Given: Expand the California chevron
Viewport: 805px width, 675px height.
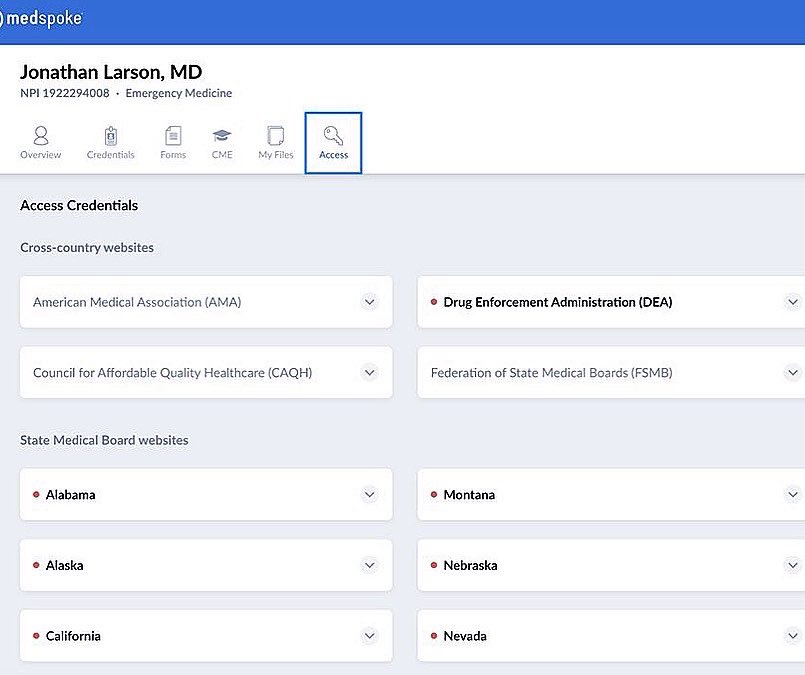Looking at the screenshot, I should tap(370, 636).
